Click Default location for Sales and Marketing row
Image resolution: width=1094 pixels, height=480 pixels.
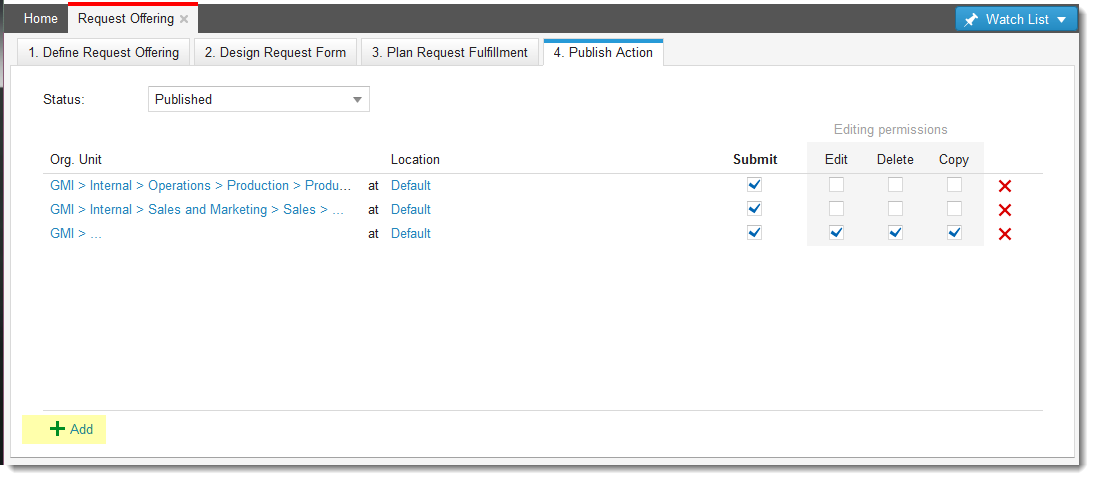[410, 209]
